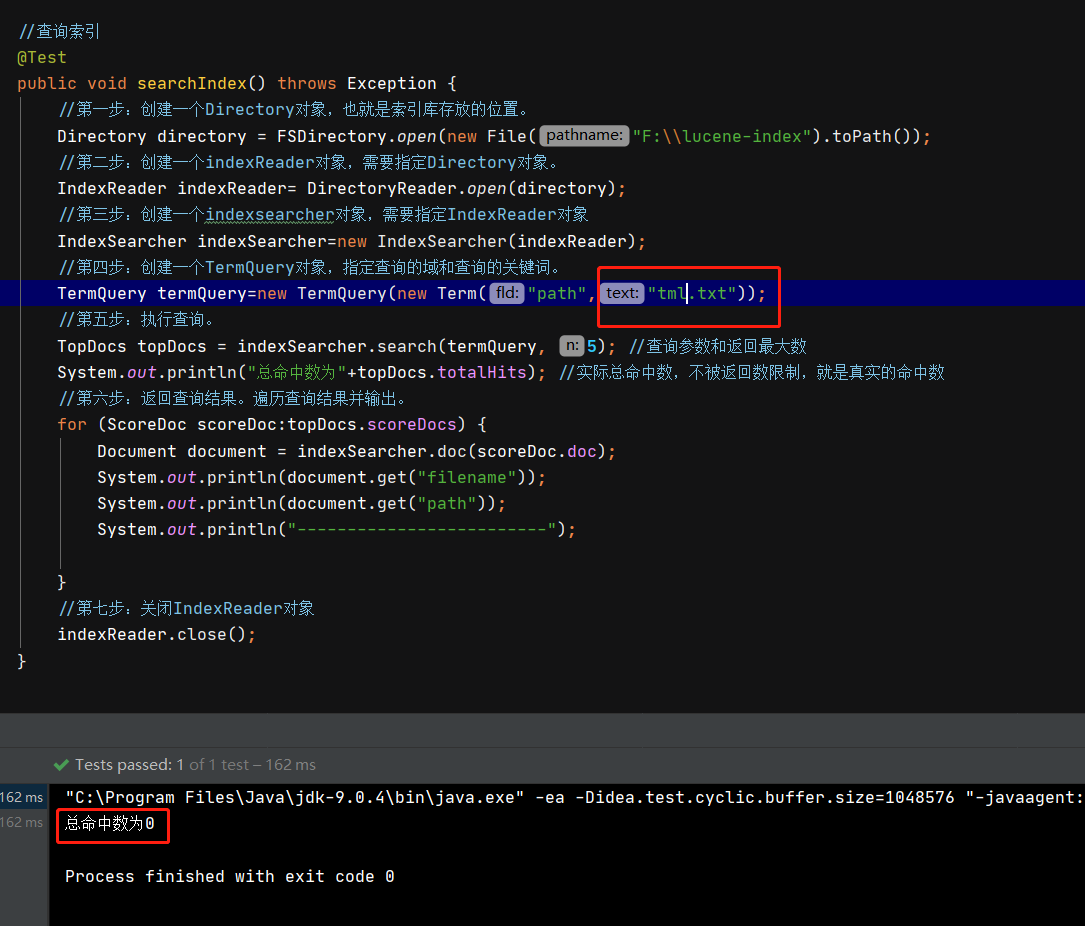Click the termQuery variable declaration name
This screenshot has width=1085, height=926.
(x=202, y=293)
